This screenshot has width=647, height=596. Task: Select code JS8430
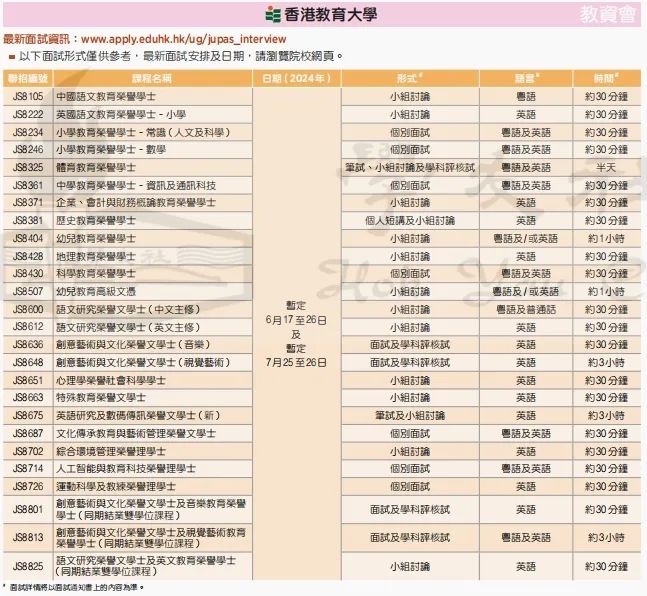(28, 274)
